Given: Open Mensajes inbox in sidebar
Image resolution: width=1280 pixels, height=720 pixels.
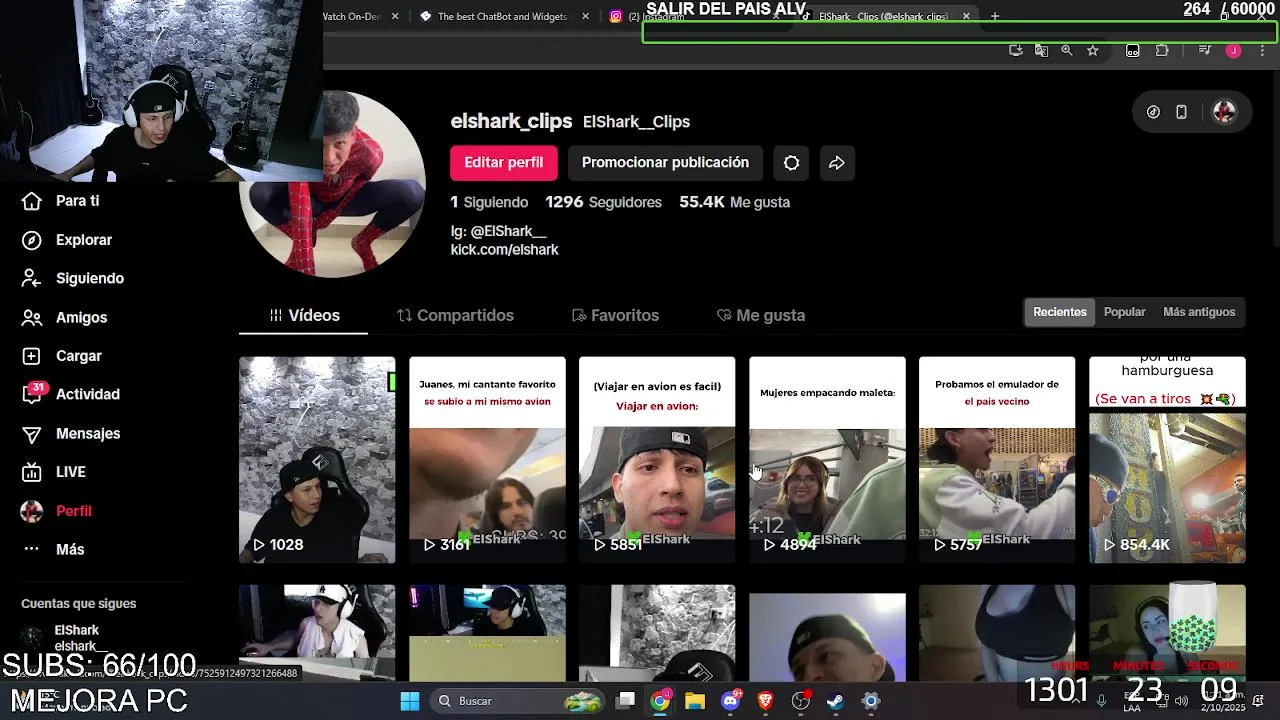Looking at the screenshot, I should (x=71, y=433).
